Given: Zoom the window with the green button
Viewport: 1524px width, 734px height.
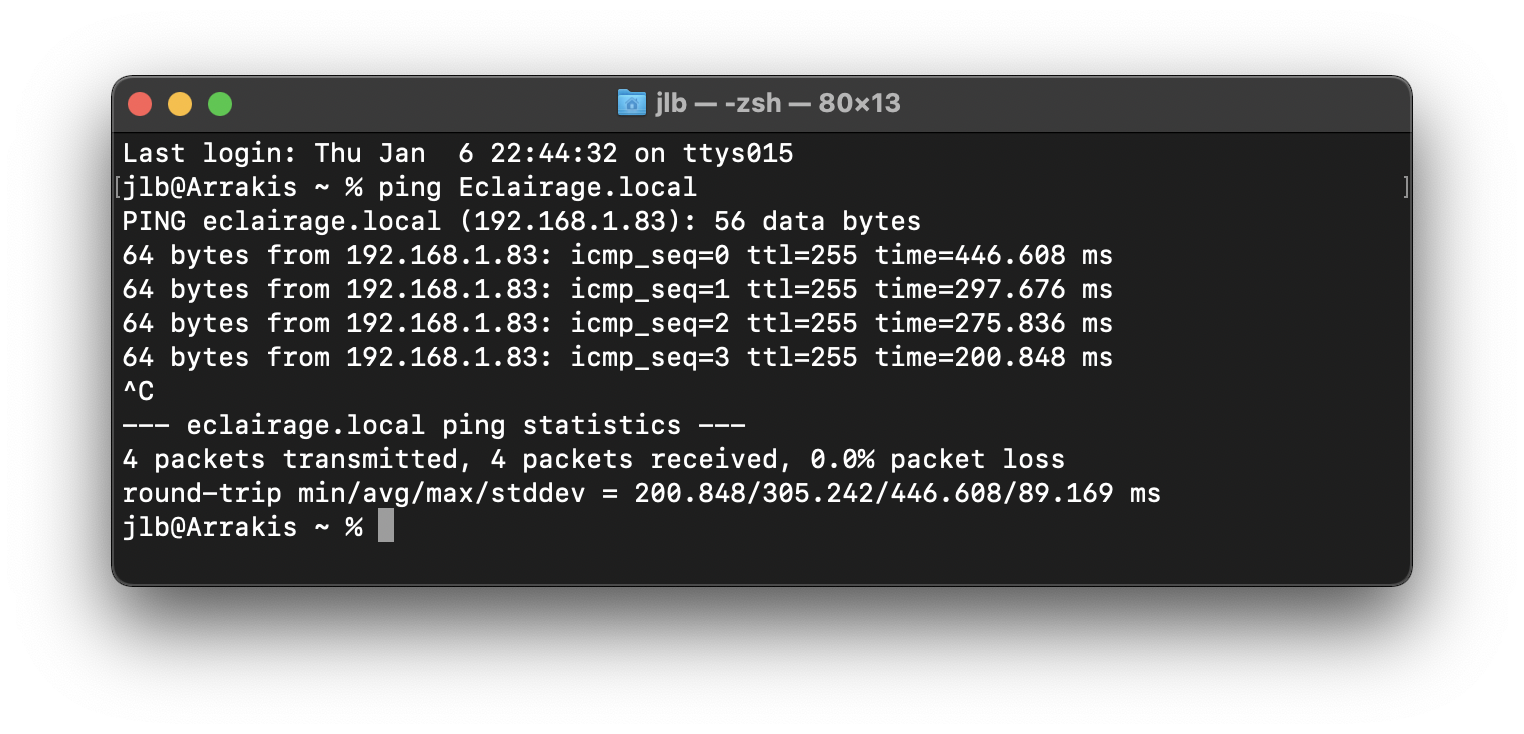Looking at the screenshot, I should pyautogui.click(x=220, y=103).
